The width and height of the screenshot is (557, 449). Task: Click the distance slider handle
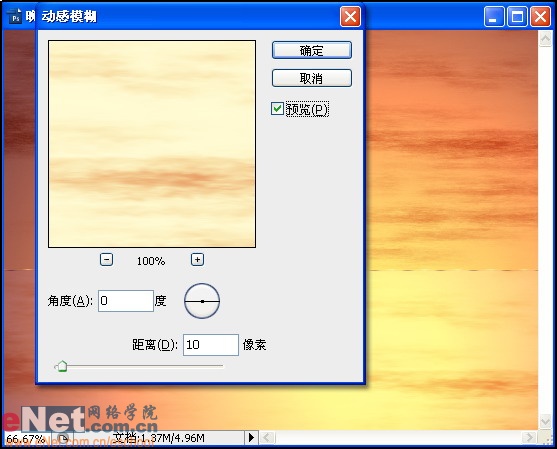[x=62, y=366]
